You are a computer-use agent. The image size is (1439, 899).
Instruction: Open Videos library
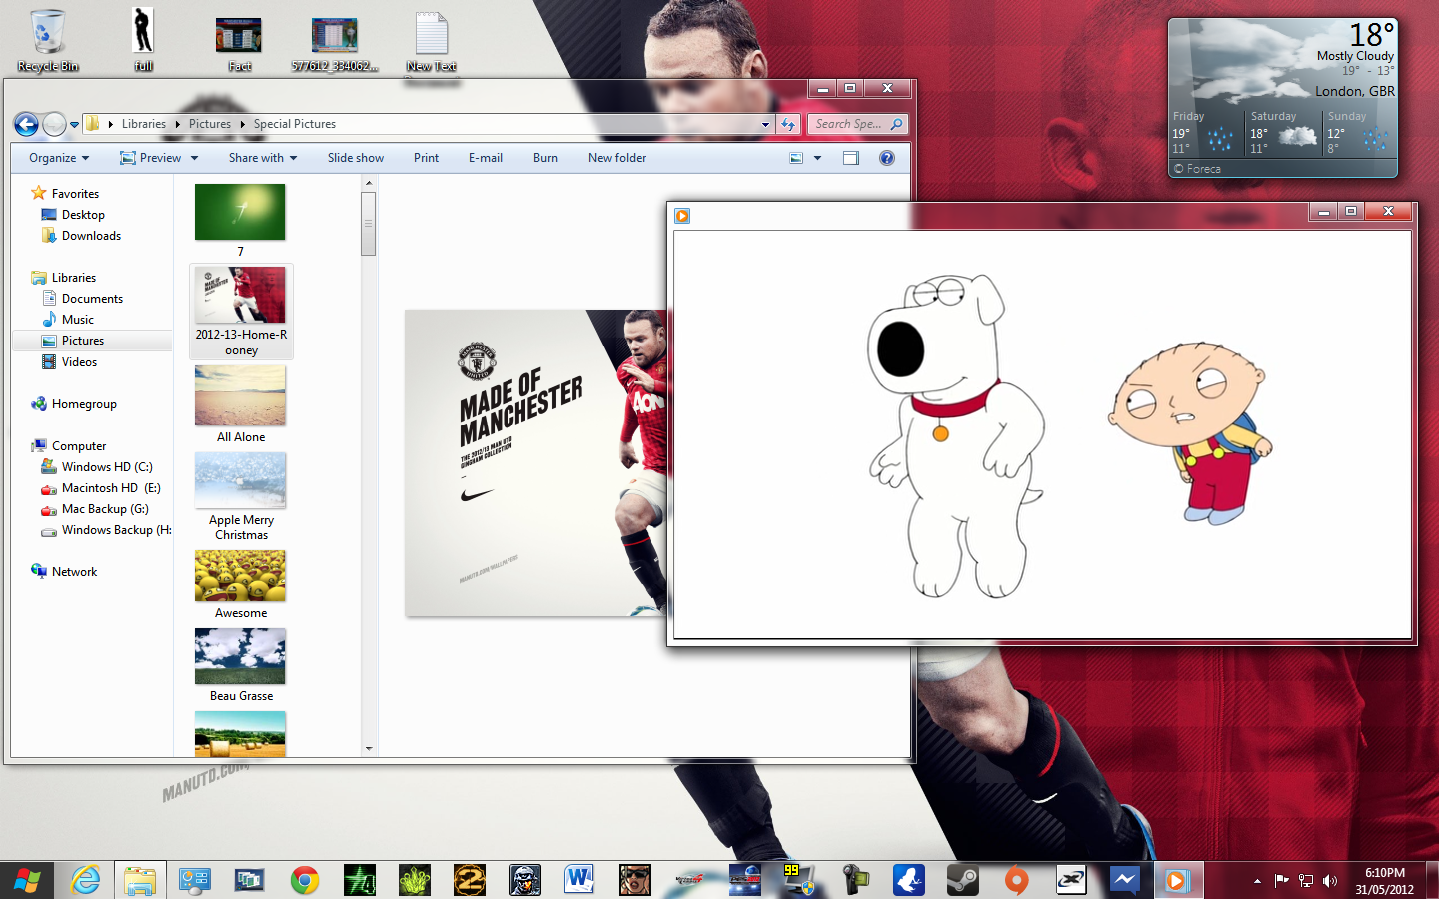pyautogui.click(x=79, y=362)
